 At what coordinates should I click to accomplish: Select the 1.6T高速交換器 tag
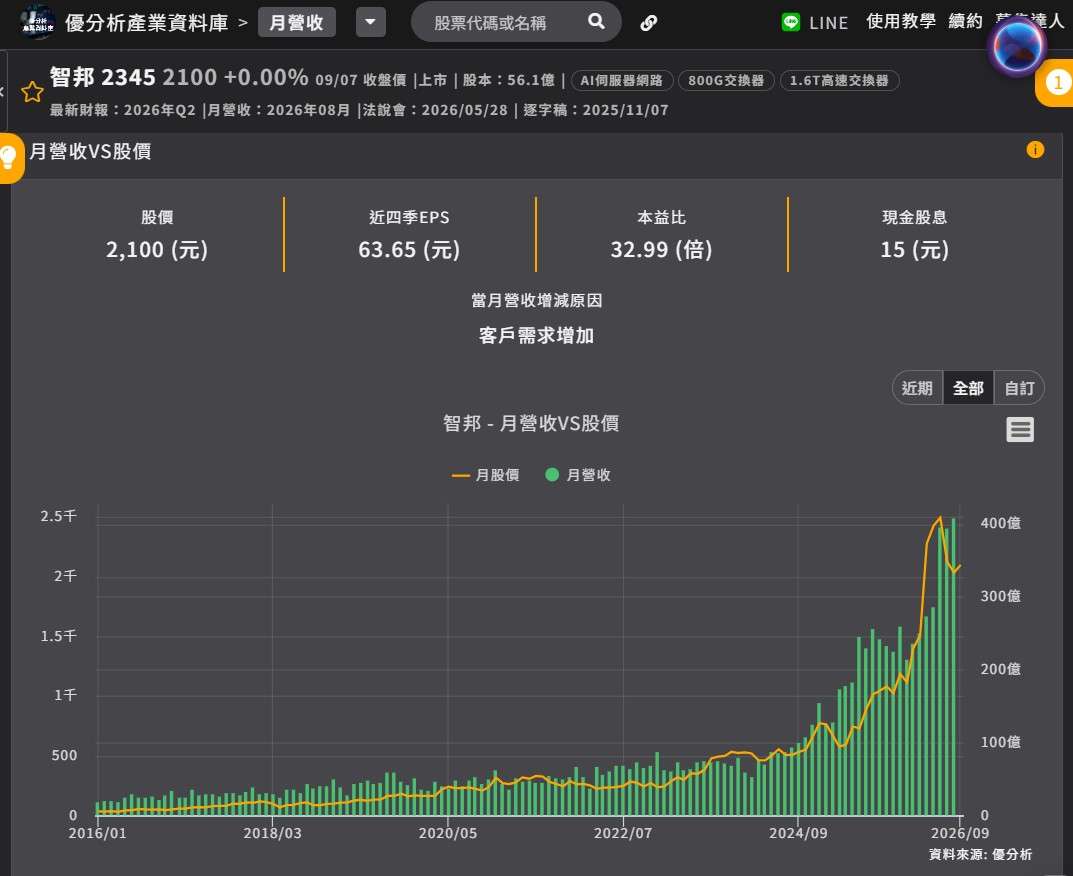[x=839, y=81]
